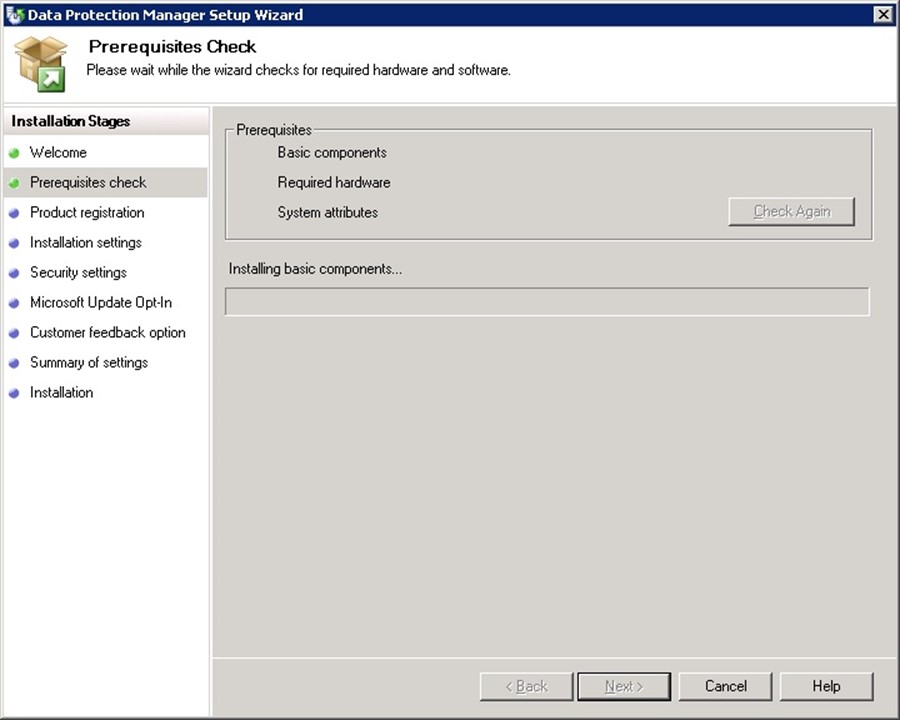The width and height of the screenshot is (900, 720).
Task: Click blue bullet beside Product registration
Action: (x=14, y=213)
